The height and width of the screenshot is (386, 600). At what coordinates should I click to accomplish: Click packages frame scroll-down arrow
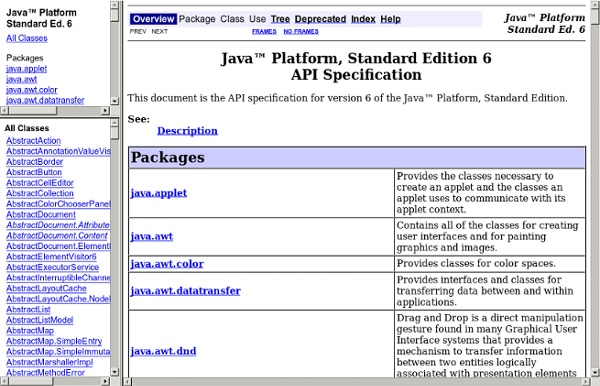click(x=114, y=101)
